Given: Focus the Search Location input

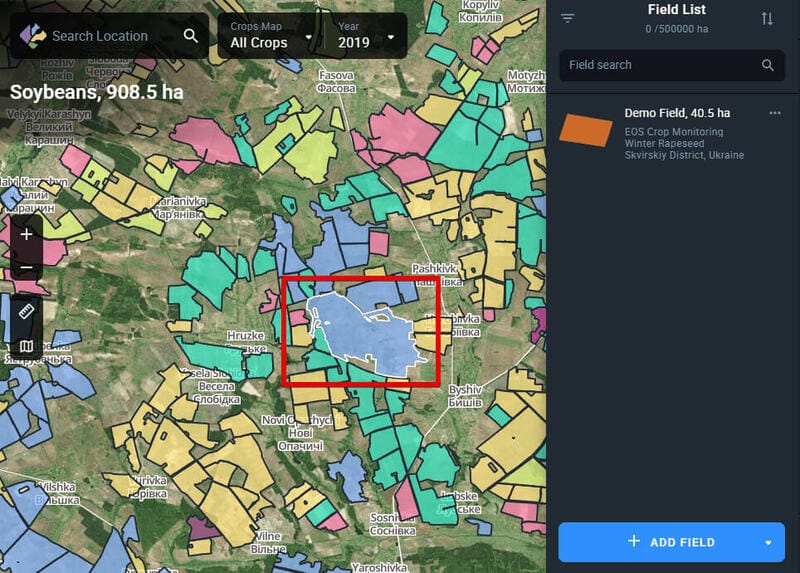Looking at the screenshot, I should pos(109,36).
